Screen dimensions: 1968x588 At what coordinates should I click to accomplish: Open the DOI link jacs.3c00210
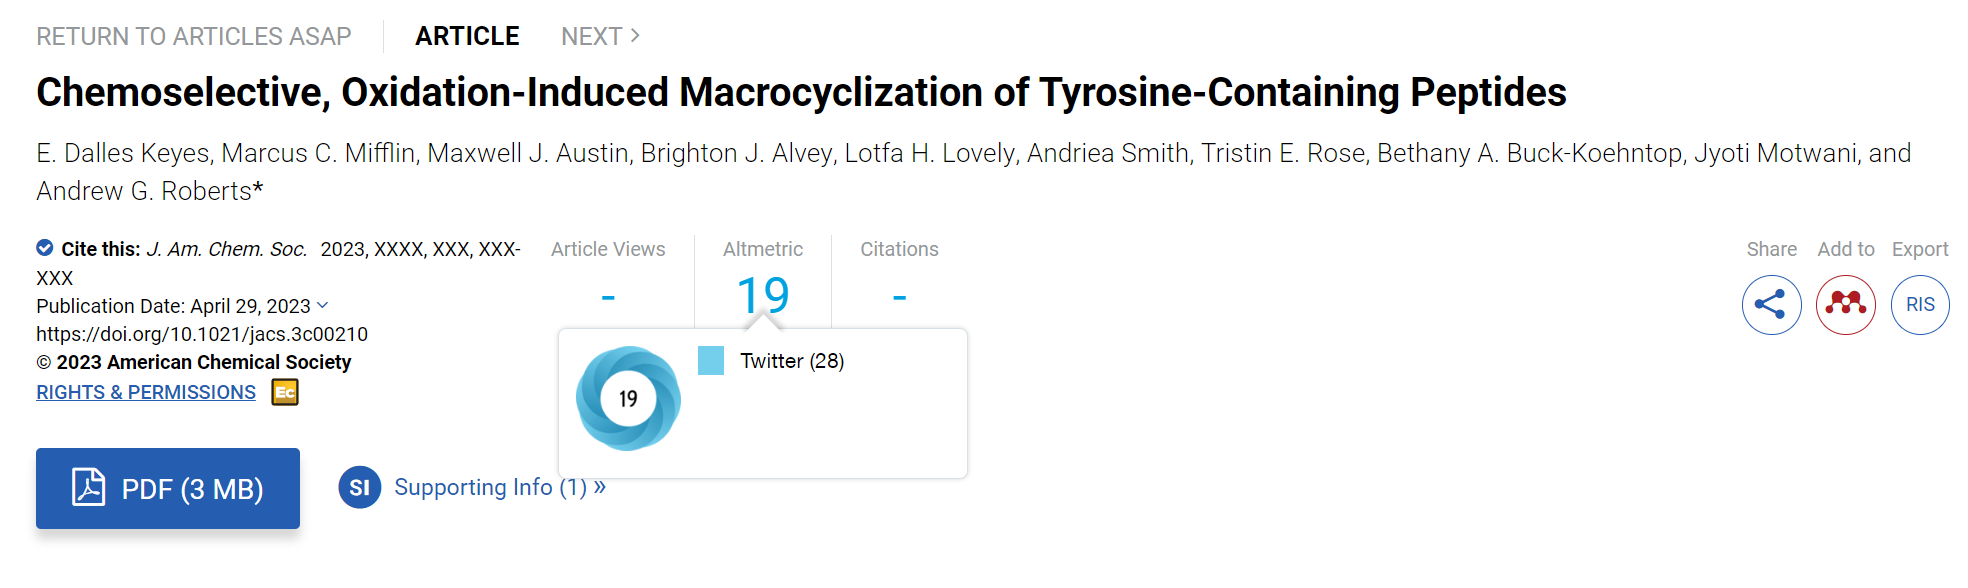pos(202,334)
